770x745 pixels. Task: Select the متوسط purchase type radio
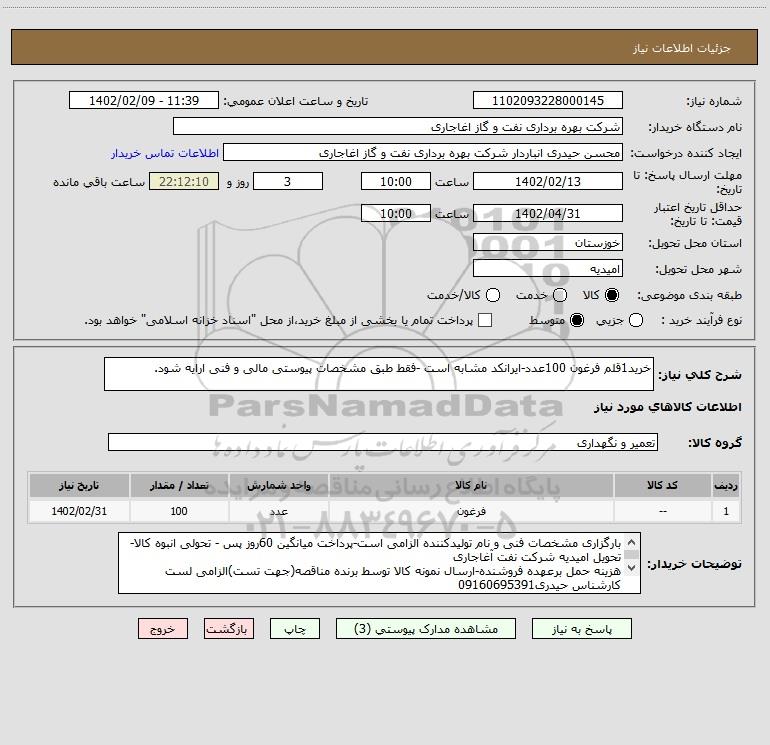[x=577, y=320]
